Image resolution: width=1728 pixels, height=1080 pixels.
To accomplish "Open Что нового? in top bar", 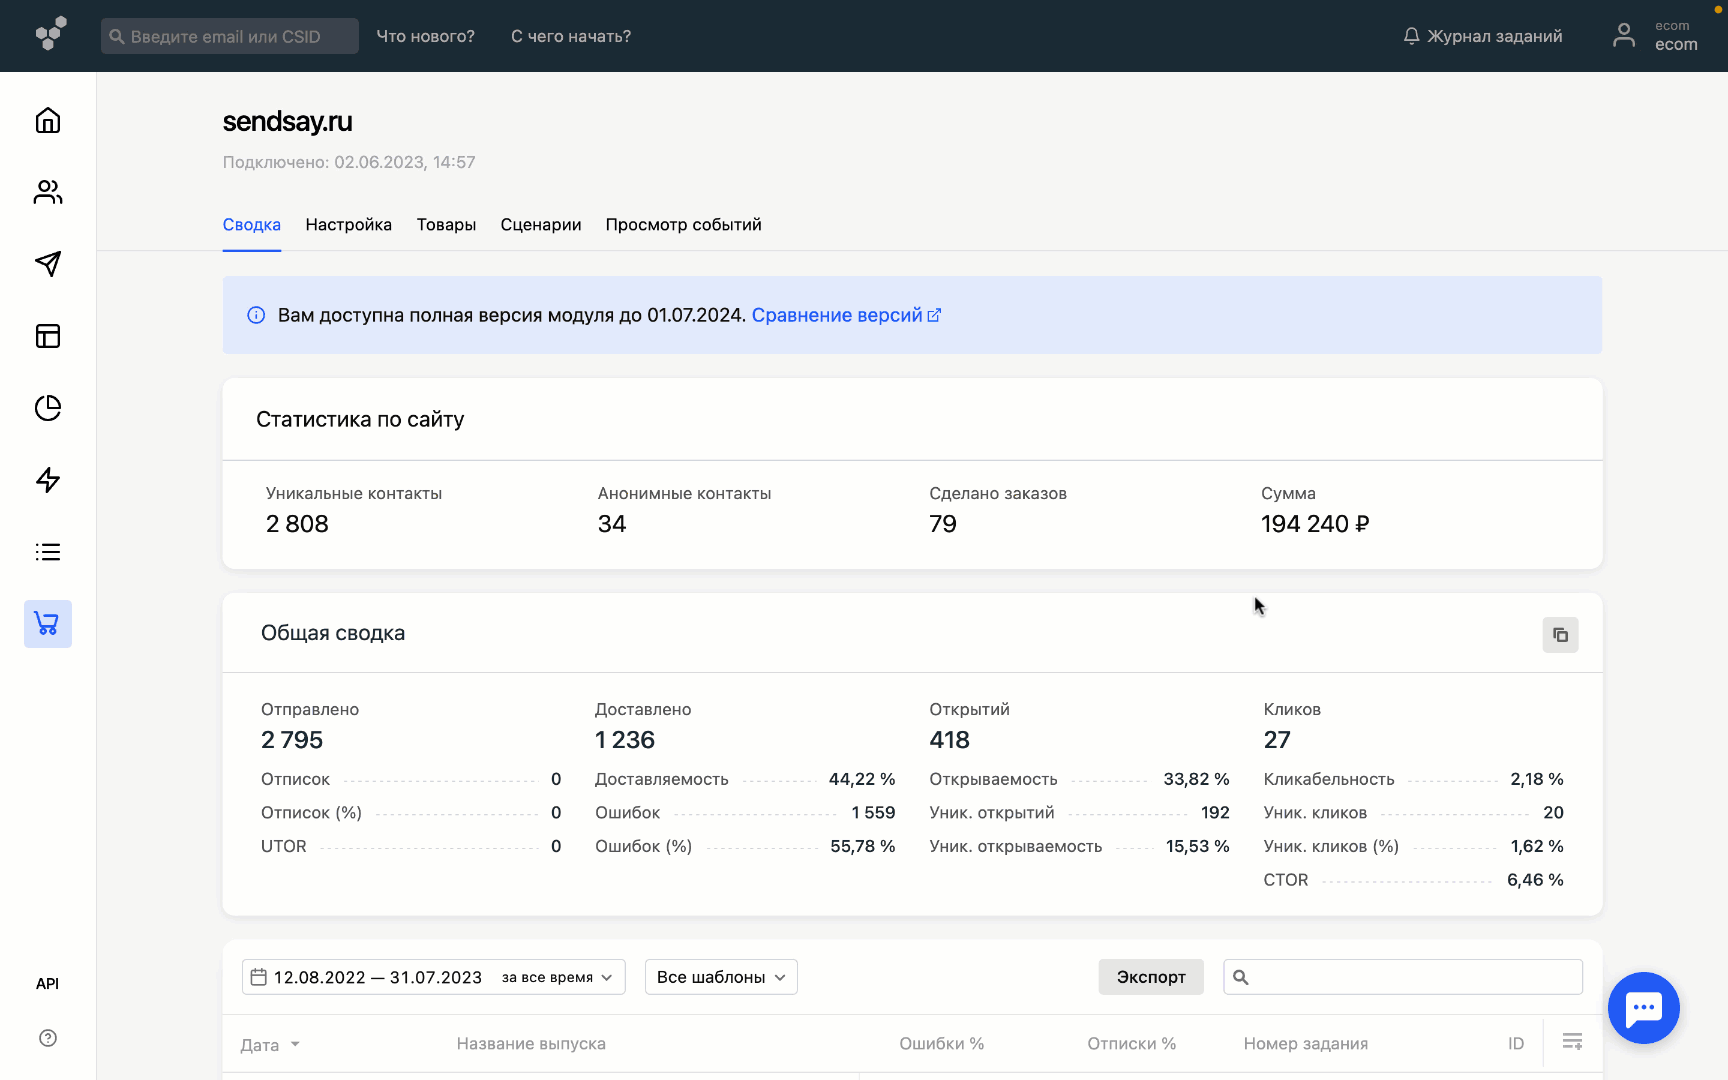I will coord(426,36).
